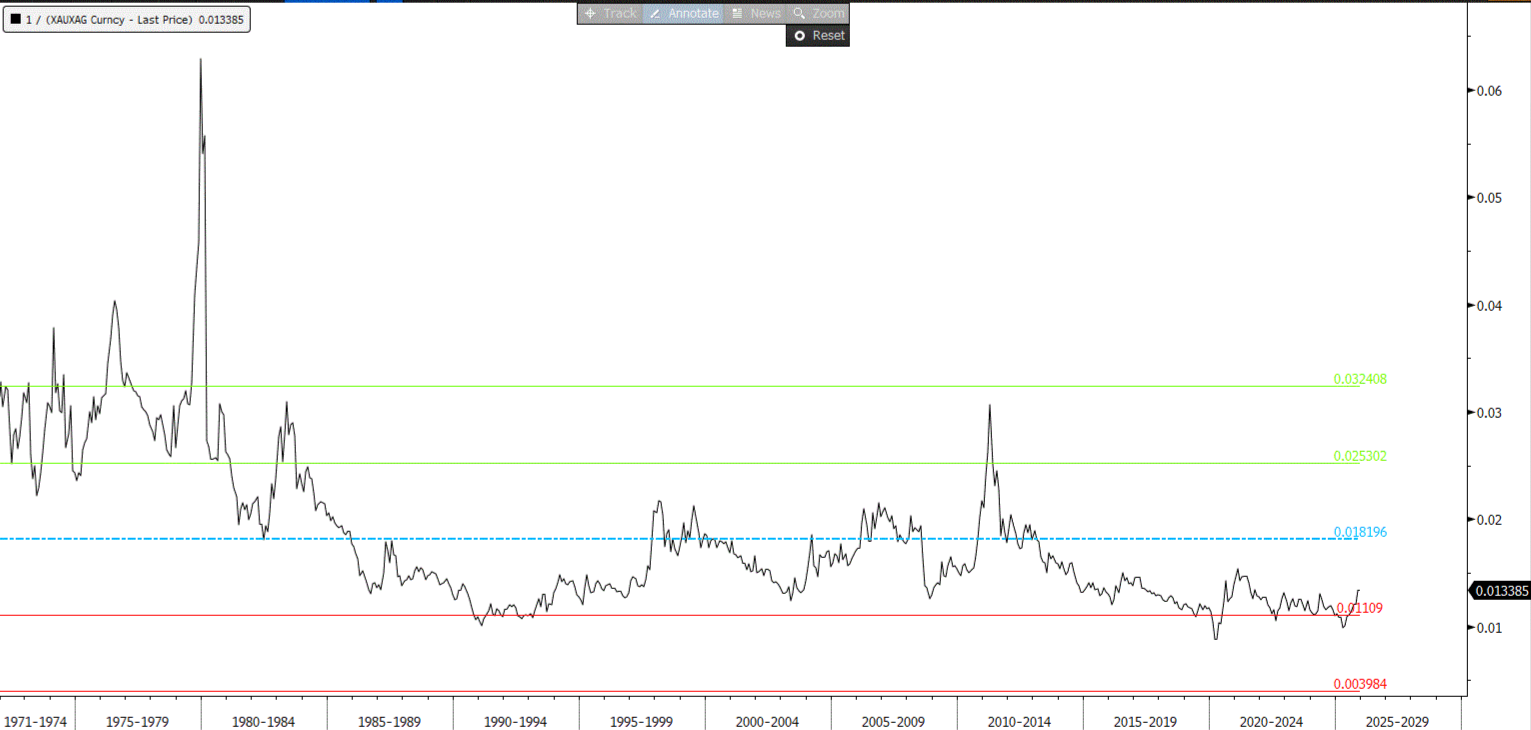
Task: Click the 0.013385 last price tag
Action: [1501, 591]
